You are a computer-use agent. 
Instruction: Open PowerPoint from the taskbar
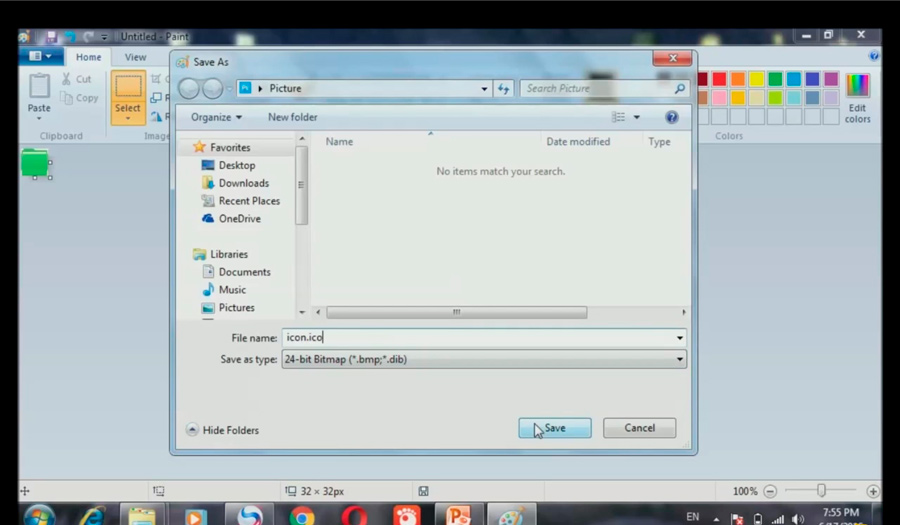coord(459,515)
